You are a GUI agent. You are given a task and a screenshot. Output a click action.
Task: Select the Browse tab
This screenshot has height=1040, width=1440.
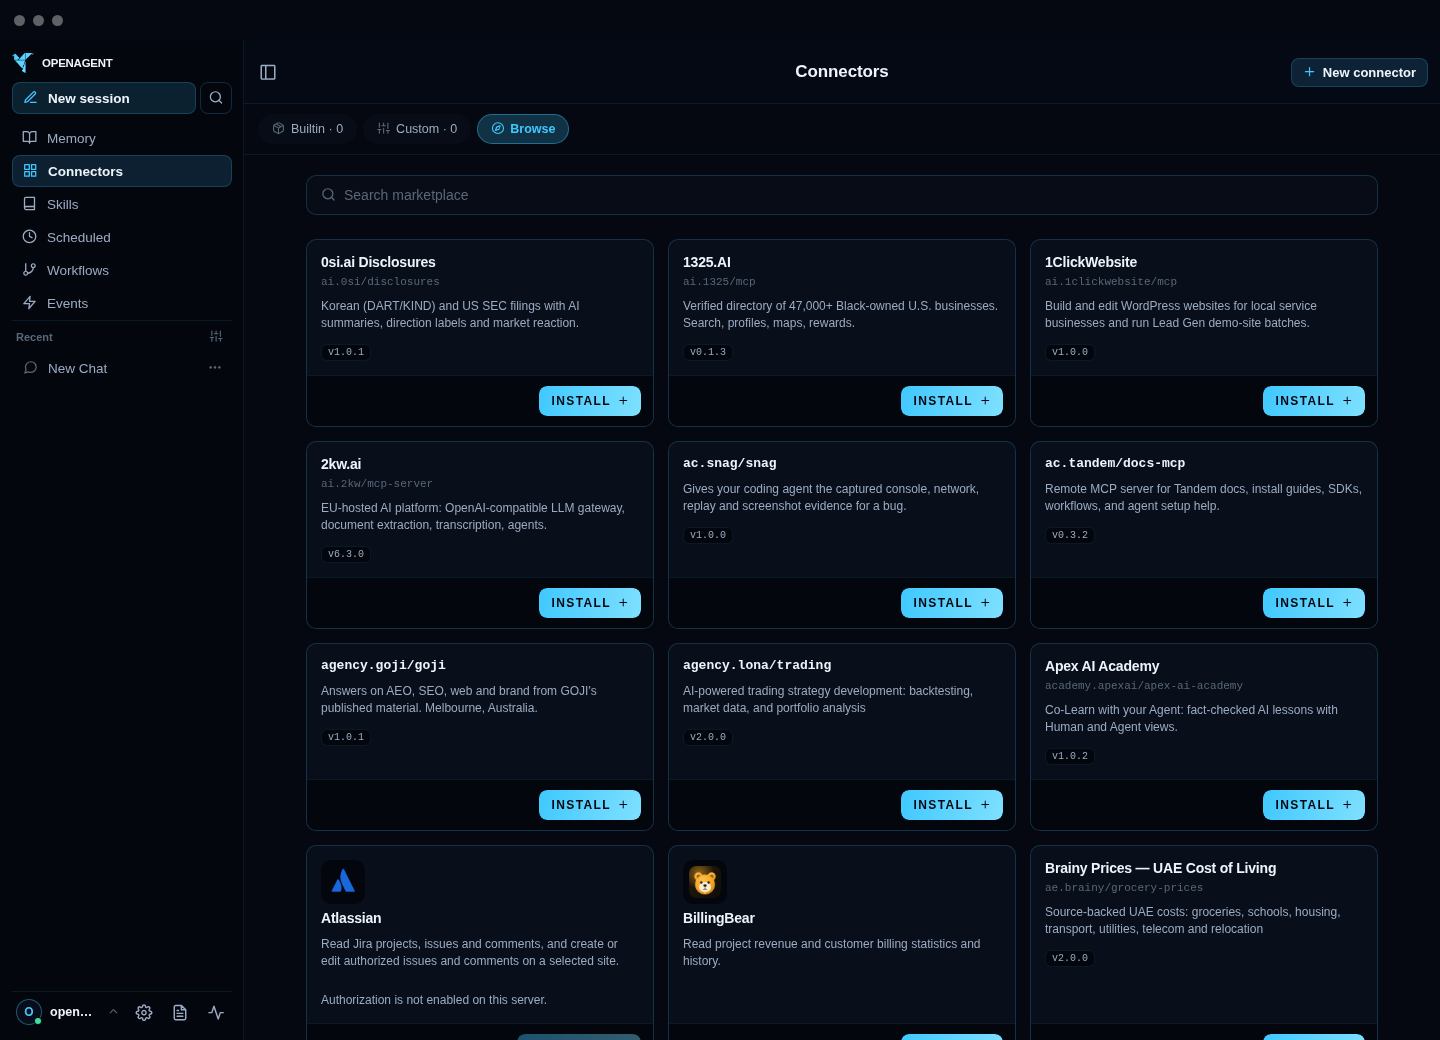click(523, 129)
